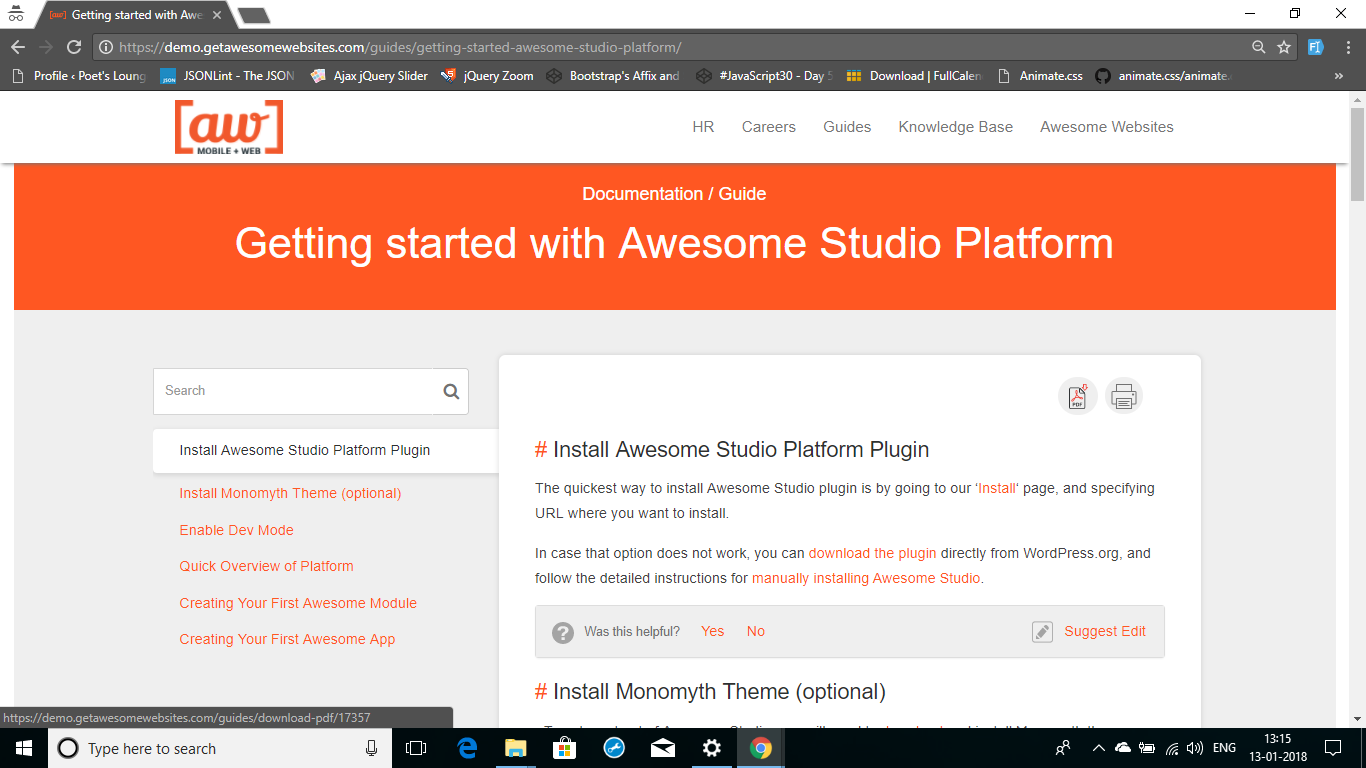Open the Knowledge Base menu item
This screenshot has height=768, width=1366.
956,127
